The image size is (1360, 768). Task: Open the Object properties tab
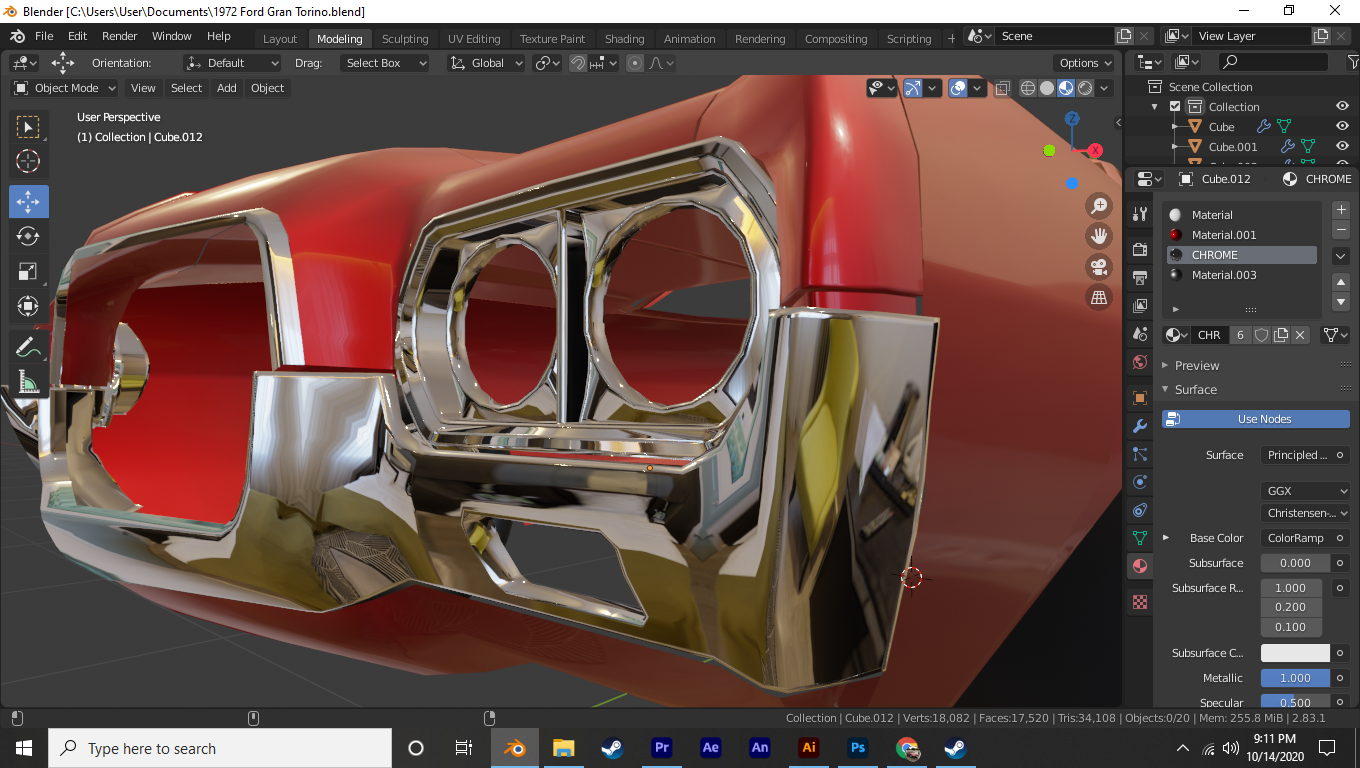[x=1139, y=398]
